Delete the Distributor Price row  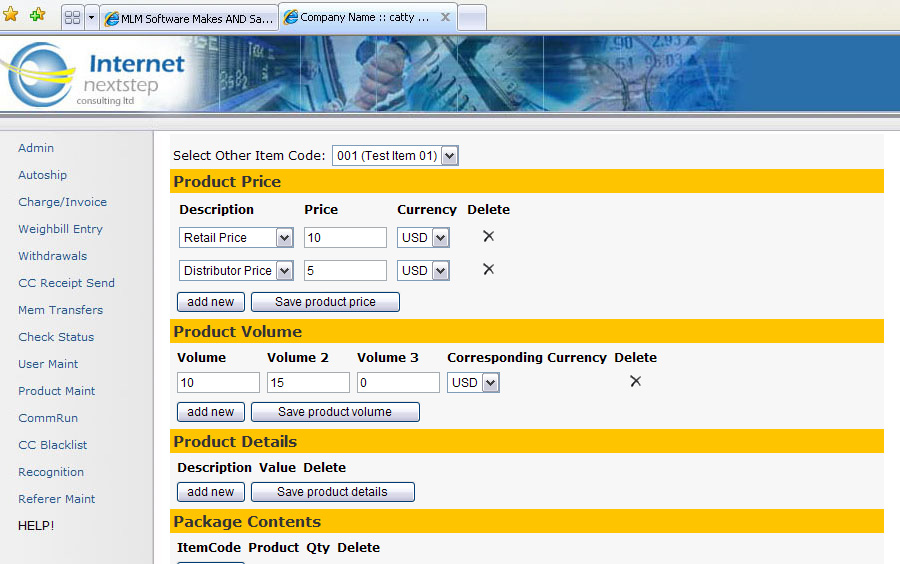tap(488, 269)
